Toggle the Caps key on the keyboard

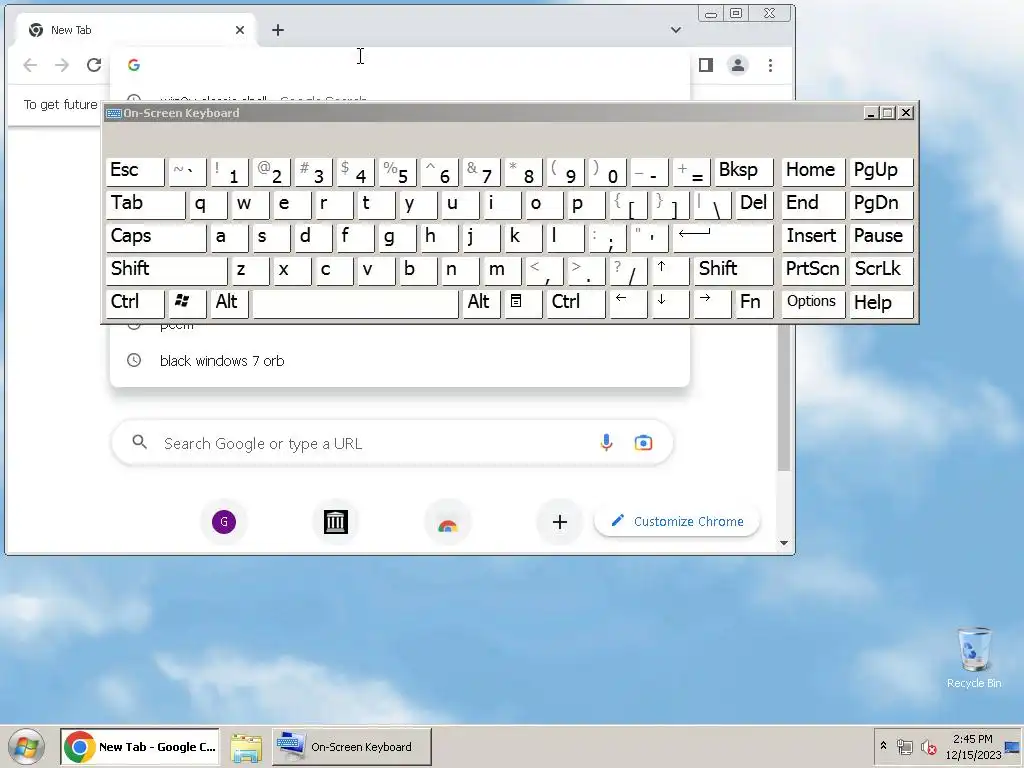coord(155,237)
